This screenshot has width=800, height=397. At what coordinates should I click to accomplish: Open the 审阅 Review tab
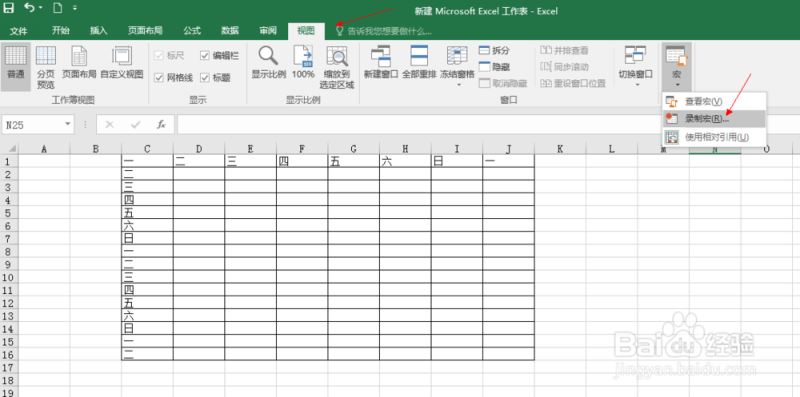(x=268, y=31)
